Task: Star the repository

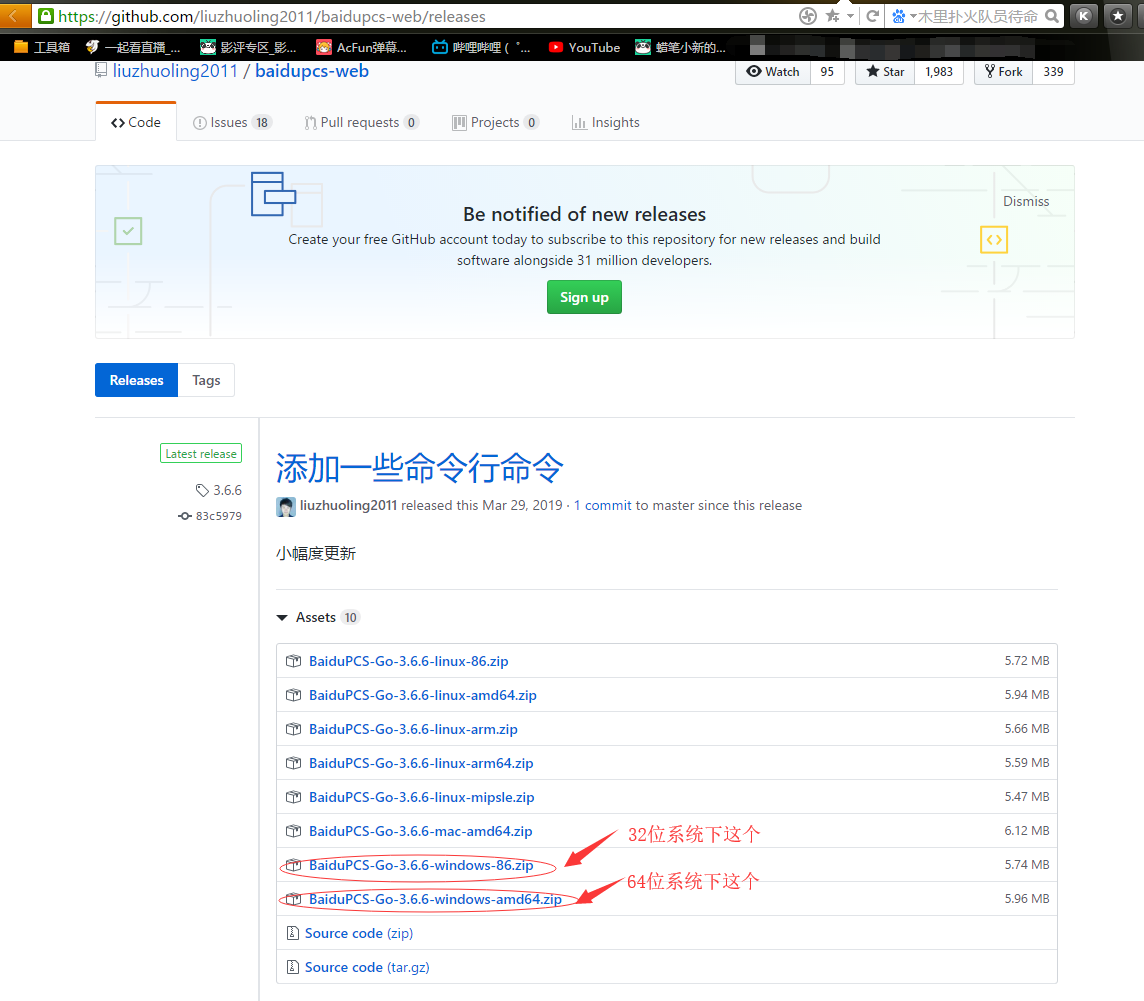Action: coord(885,72)
